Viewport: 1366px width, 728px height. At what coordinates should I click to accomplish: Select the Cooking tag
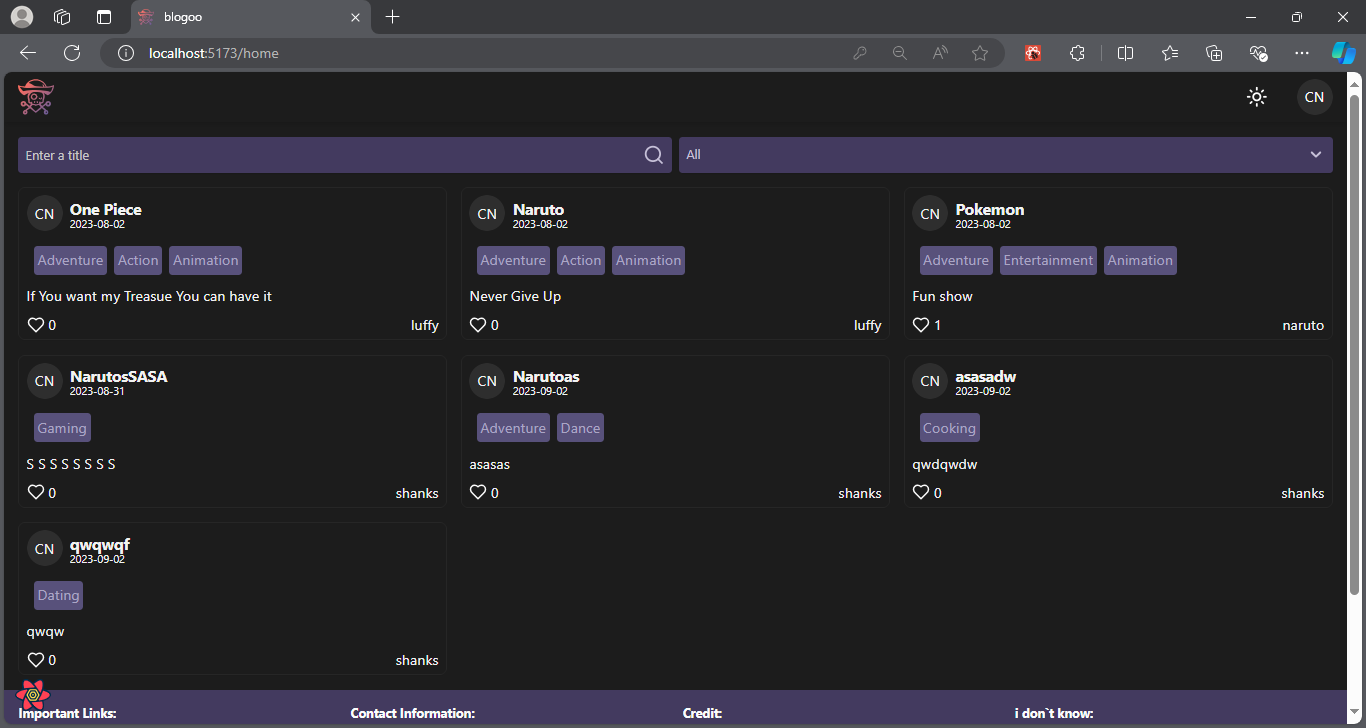tap(949, 428)
